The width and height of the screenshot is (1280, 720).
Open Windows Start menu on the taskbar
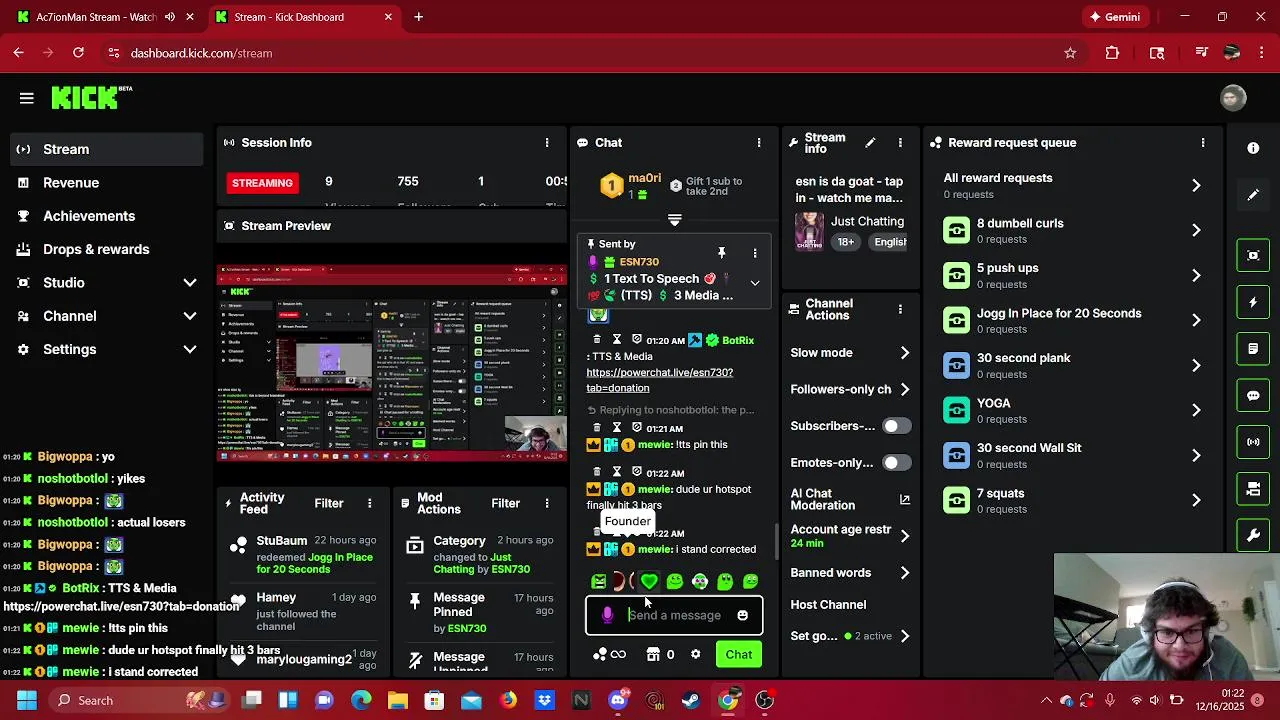[x=26, y=701]
